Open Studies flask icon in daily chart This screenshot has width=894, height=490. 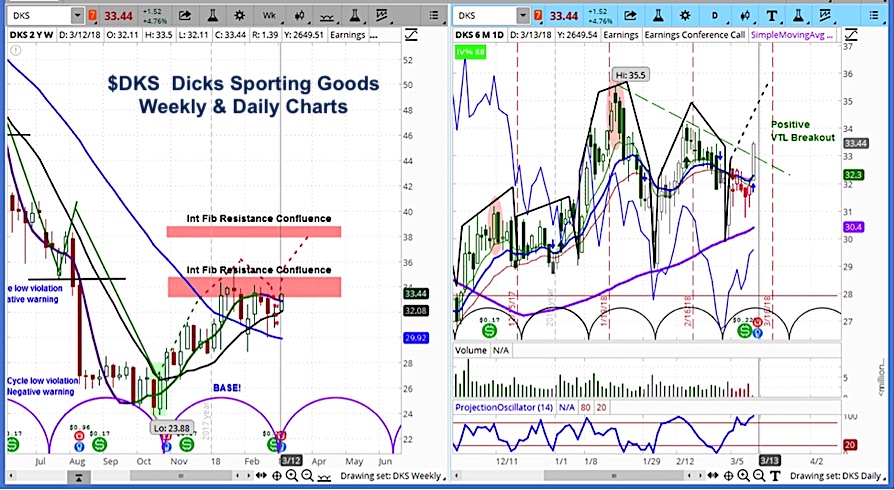pos(657,15)
